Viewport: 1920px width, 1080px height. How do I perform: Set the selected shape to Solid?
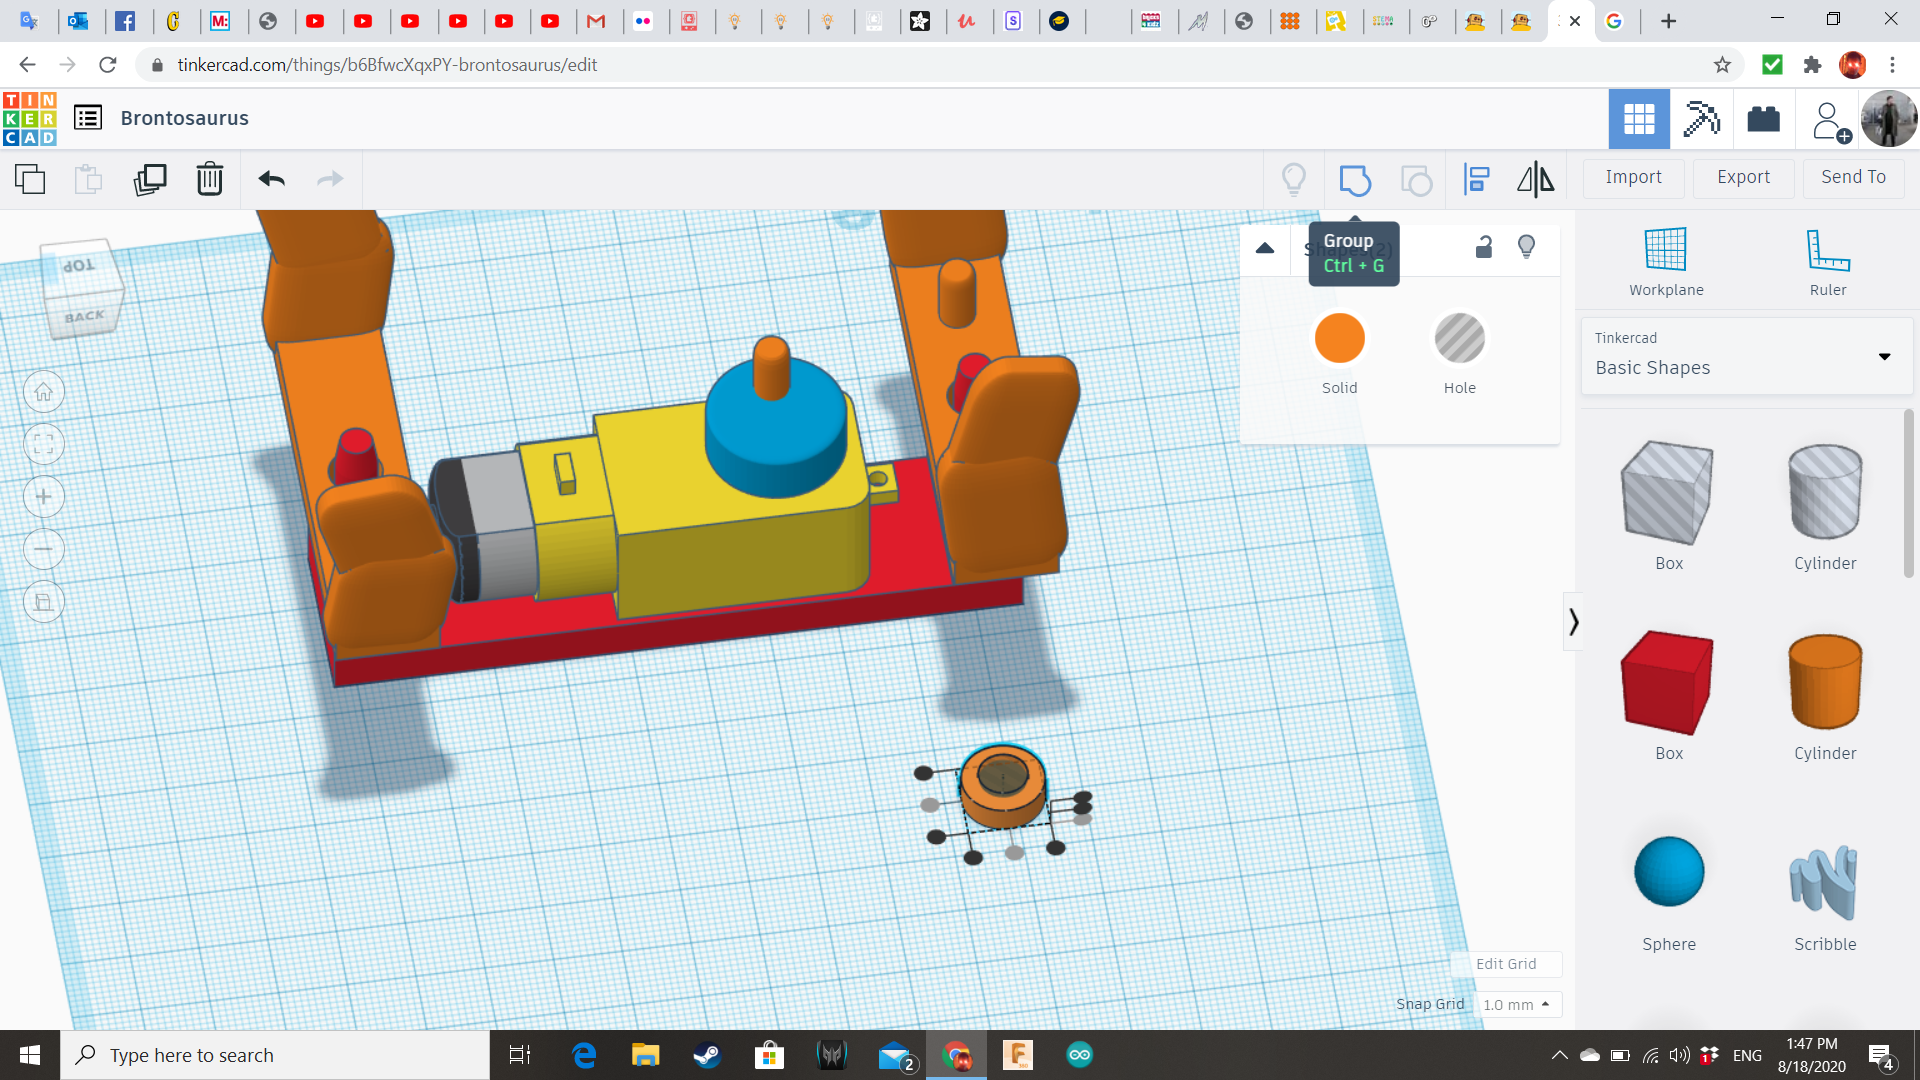click(1339, 338)
